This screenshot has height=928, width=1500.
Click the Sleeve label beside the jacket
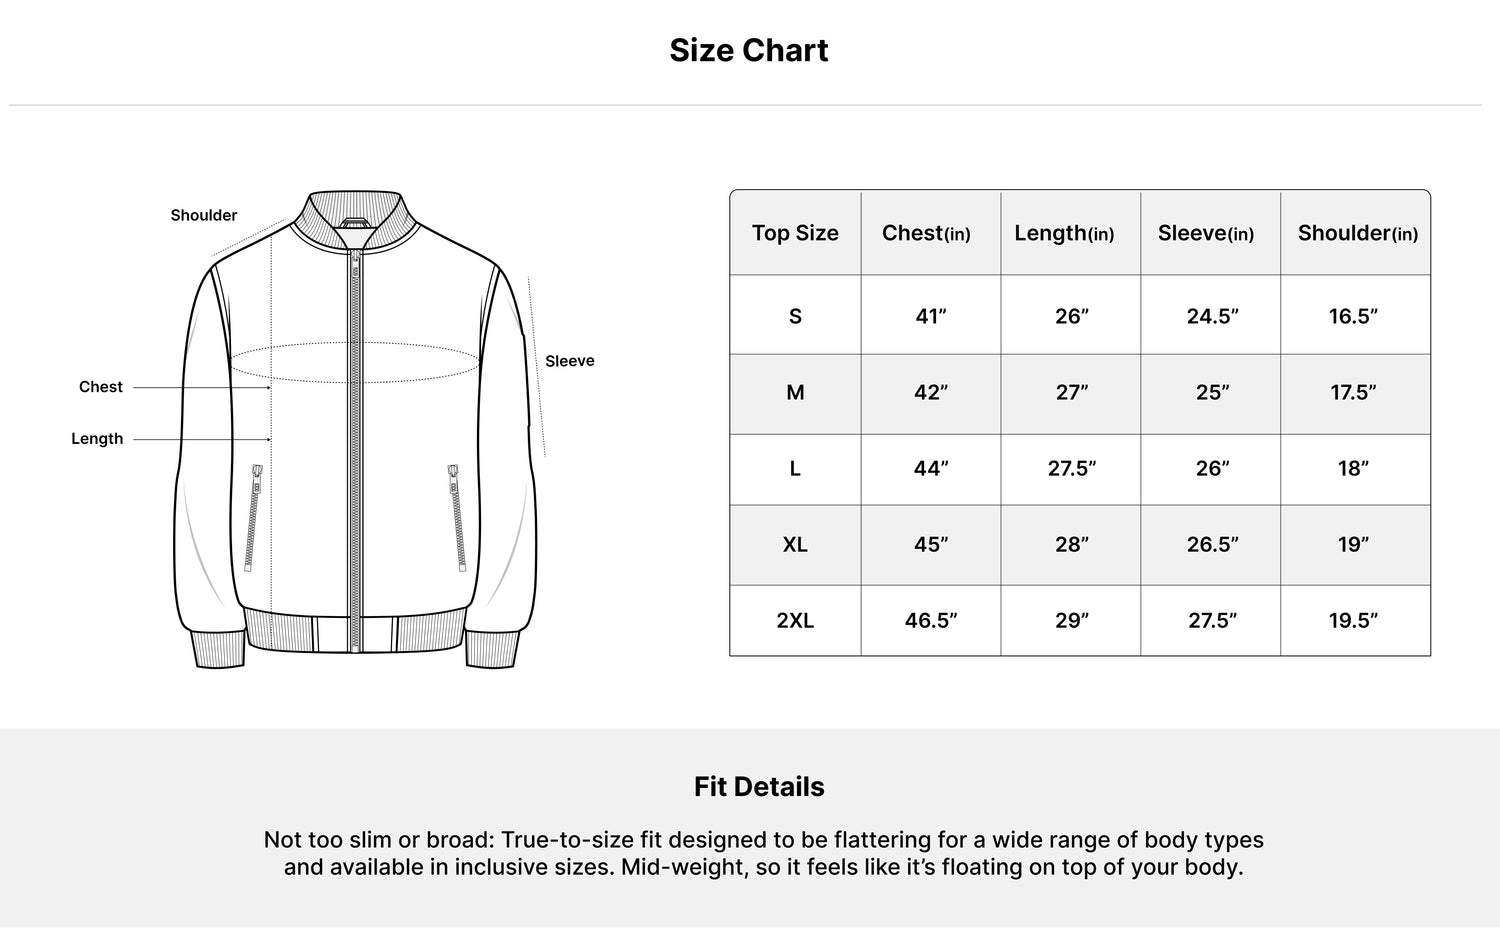(570, 361)
